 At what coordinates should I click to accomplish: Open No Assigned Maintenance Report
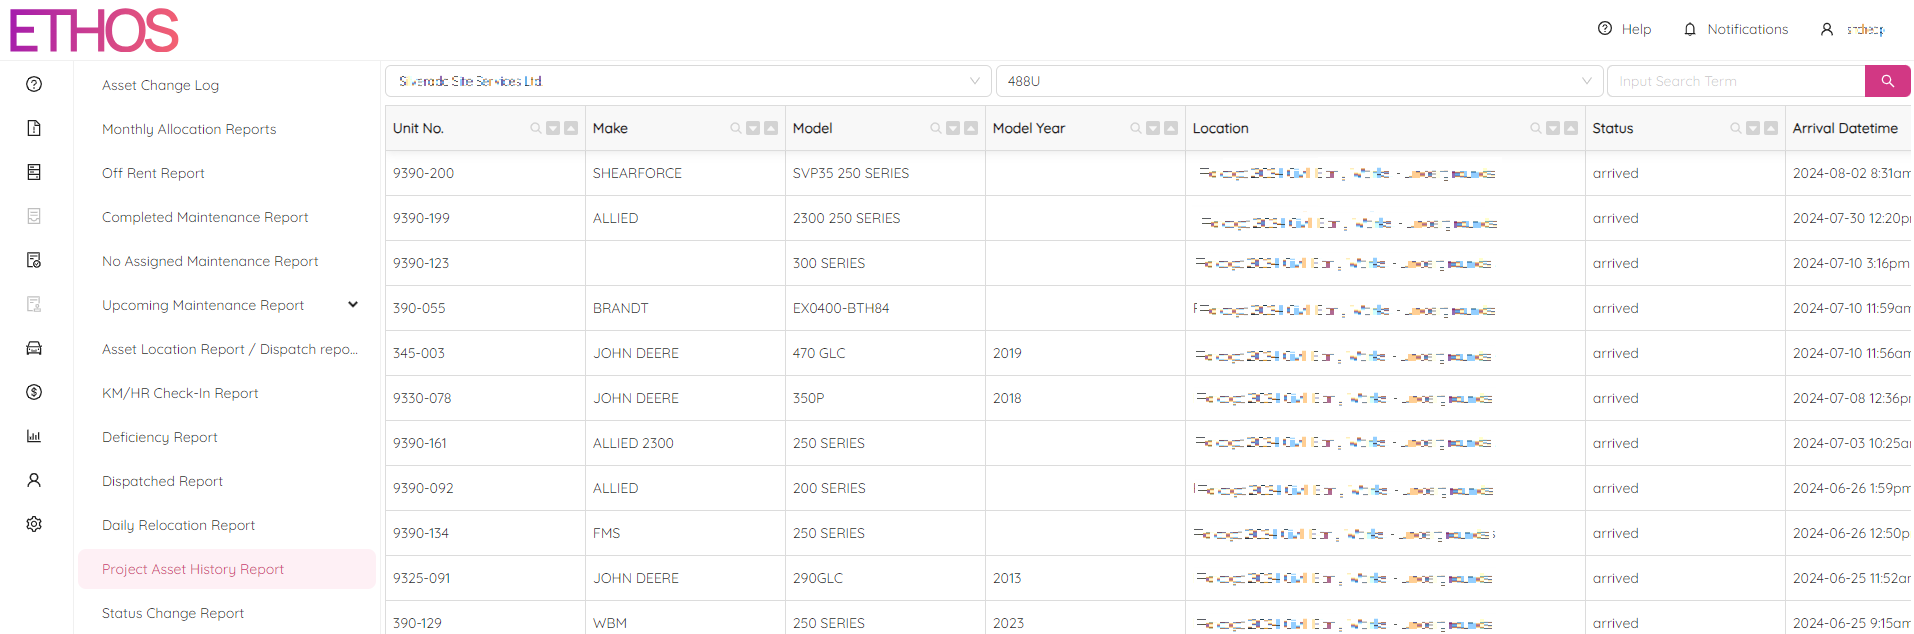(x=210, y=261)
